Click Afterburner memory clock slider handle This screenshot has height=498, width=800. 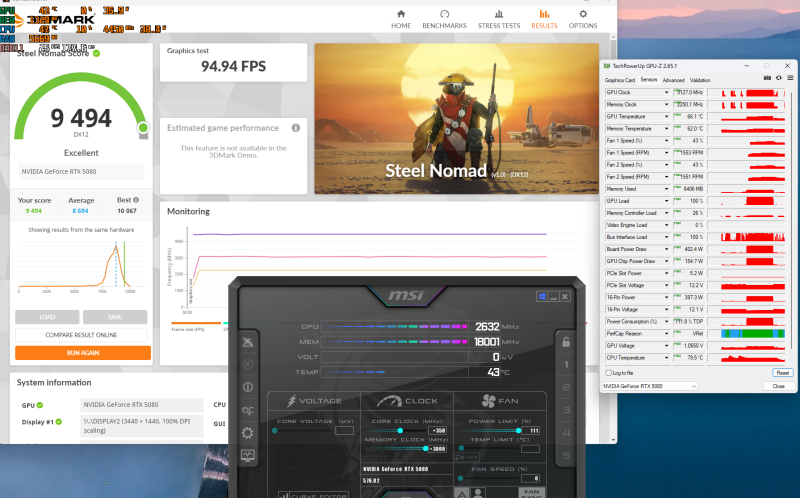(x=426, y=449)
